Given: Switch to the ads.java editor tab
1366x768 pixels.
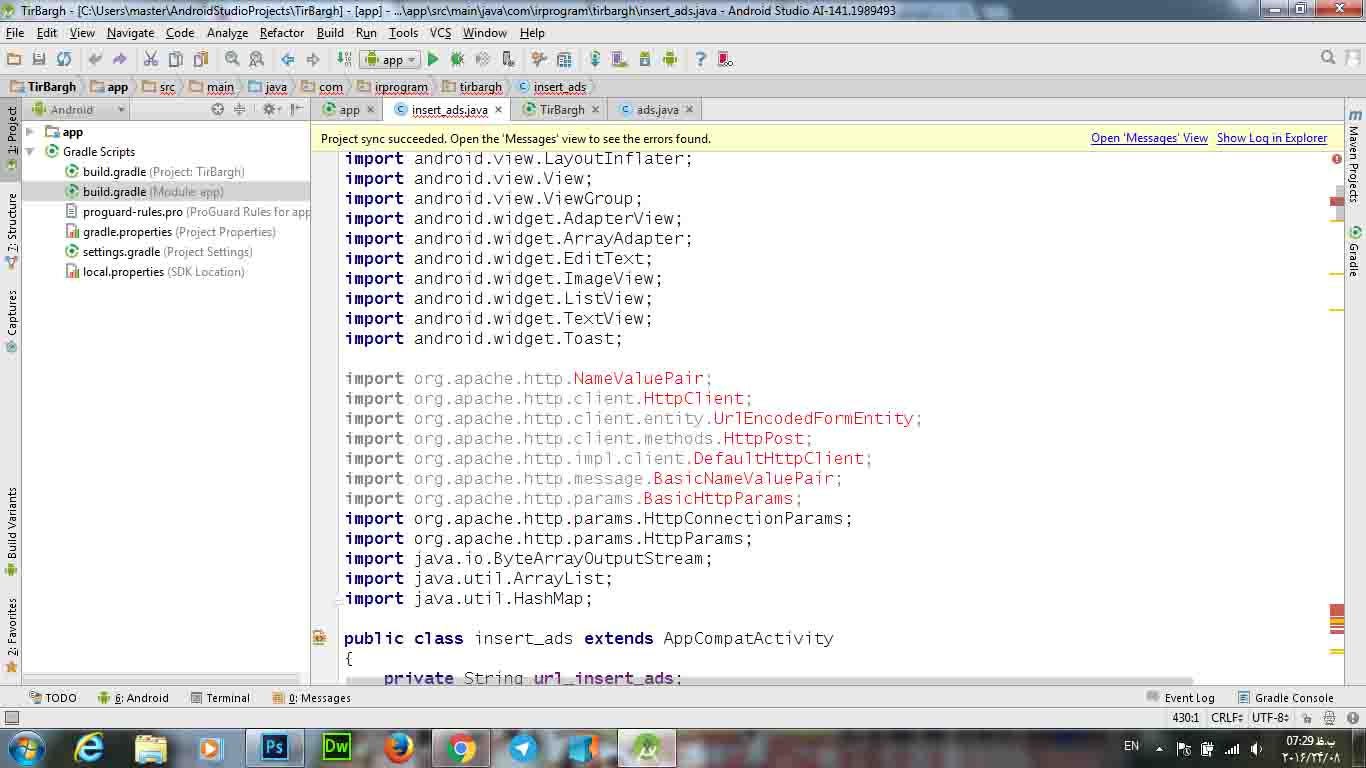Looking at the screenshot, I should (x=657, y=110).
